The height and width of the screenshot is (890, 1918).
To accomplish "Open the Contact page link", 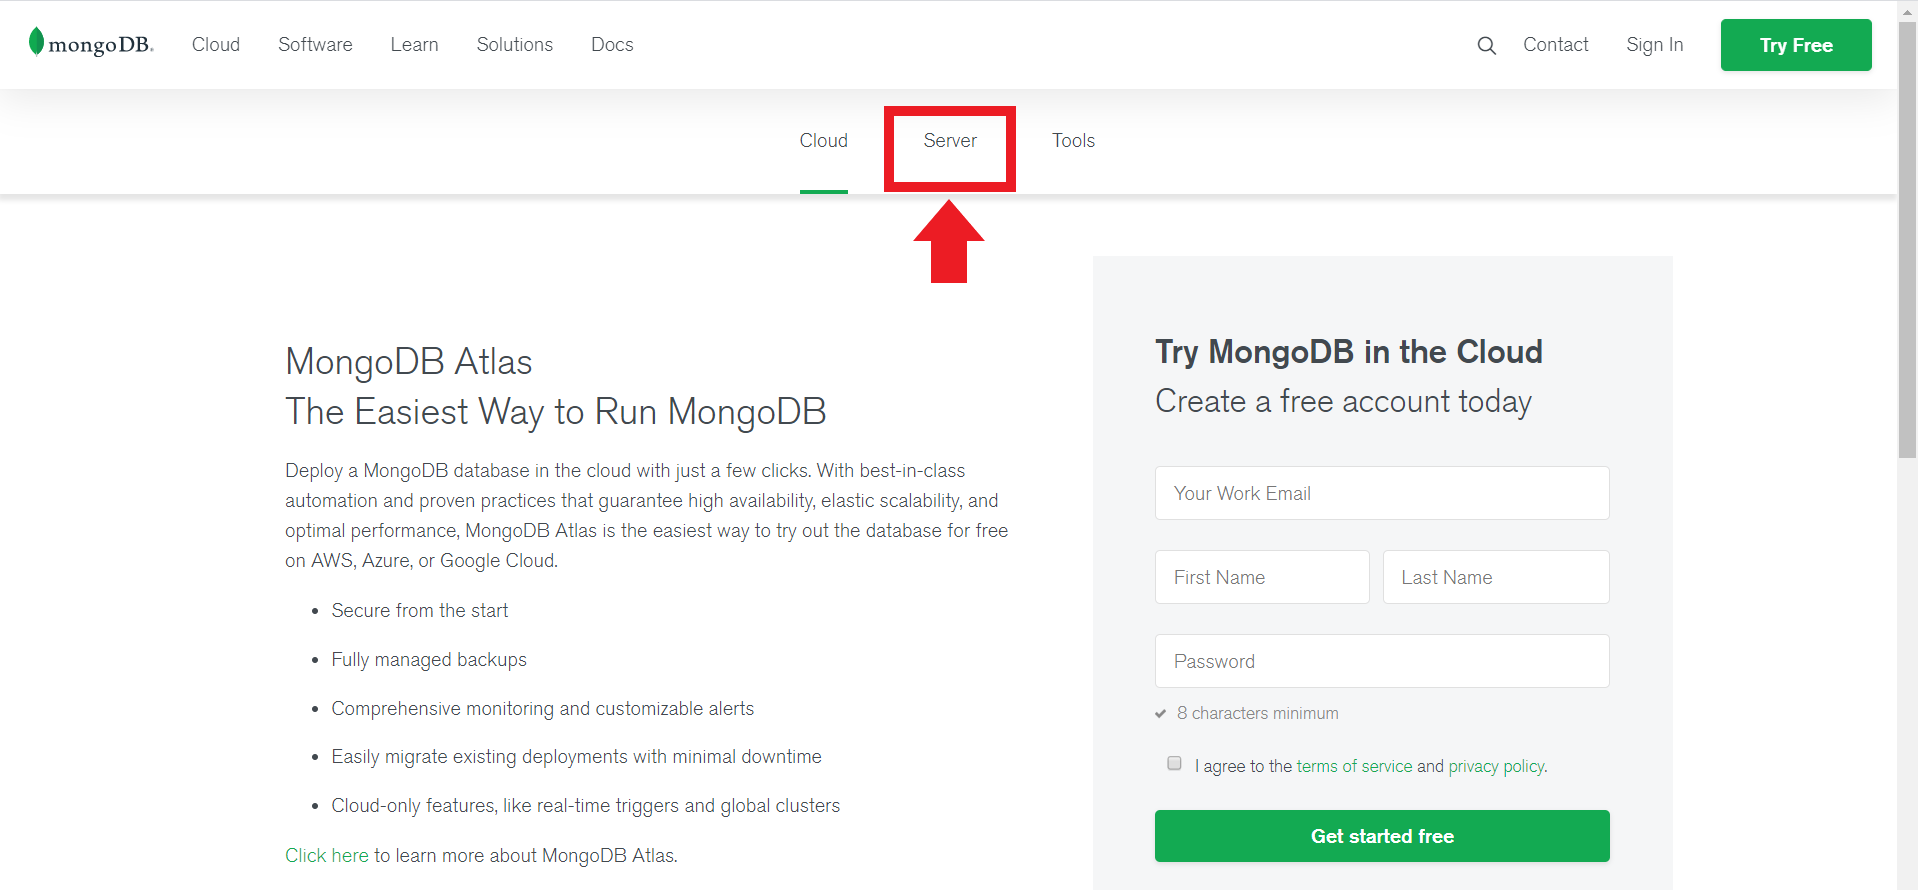I will click(1556, 44).
